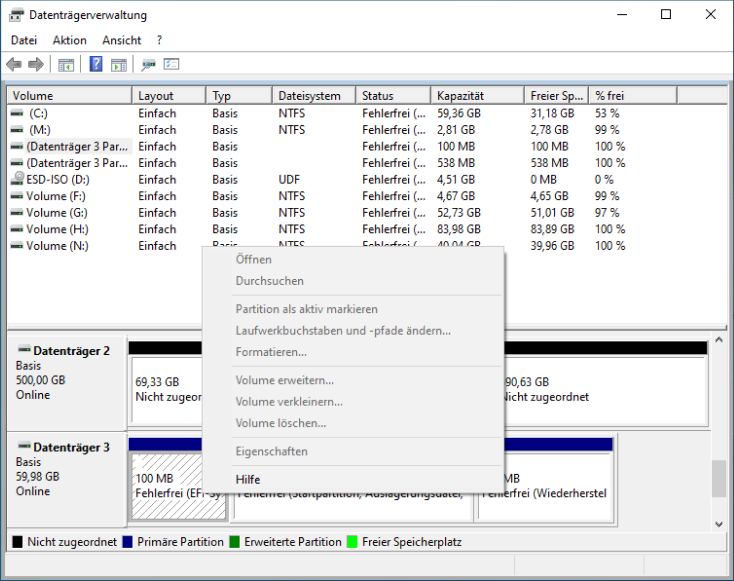Viewport: 734px width, 581px height.
Task: Click the Datenträger 3 disk label
Action: [71, 447]
